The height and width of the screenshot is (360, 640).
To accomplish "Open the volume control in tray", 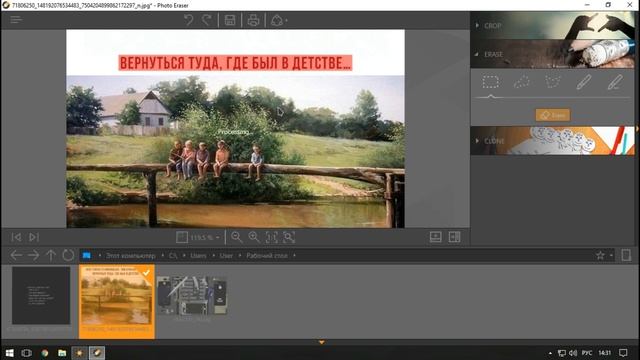I will point(573,353).
